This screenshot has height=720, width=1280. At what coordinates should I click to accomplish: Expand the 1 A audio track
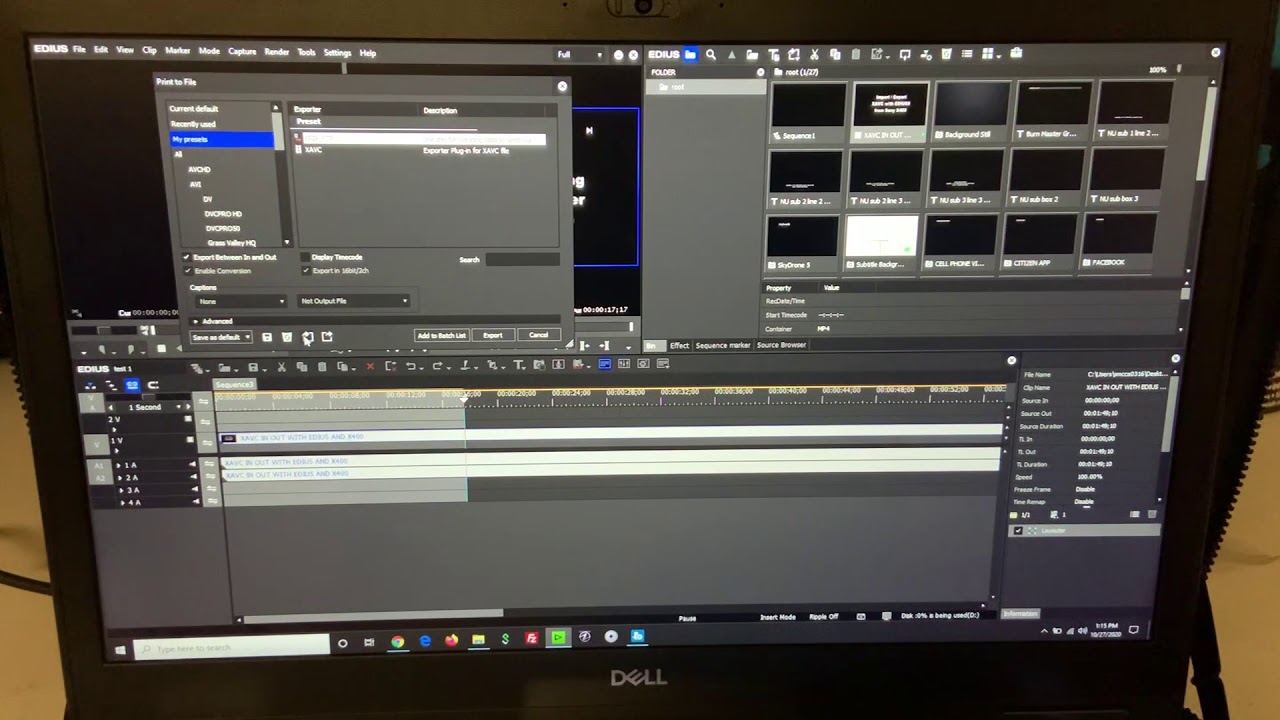coord(119,466)
